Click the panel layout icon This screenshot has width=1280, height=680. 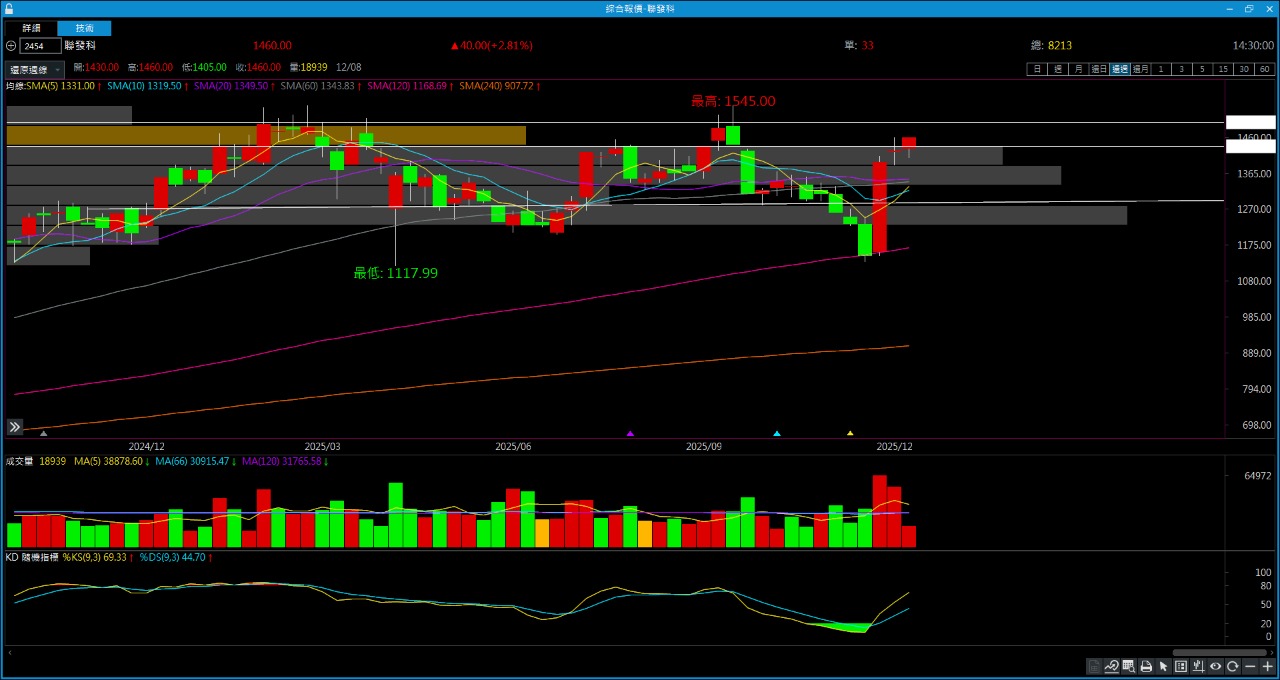(x=1181, y=666)
